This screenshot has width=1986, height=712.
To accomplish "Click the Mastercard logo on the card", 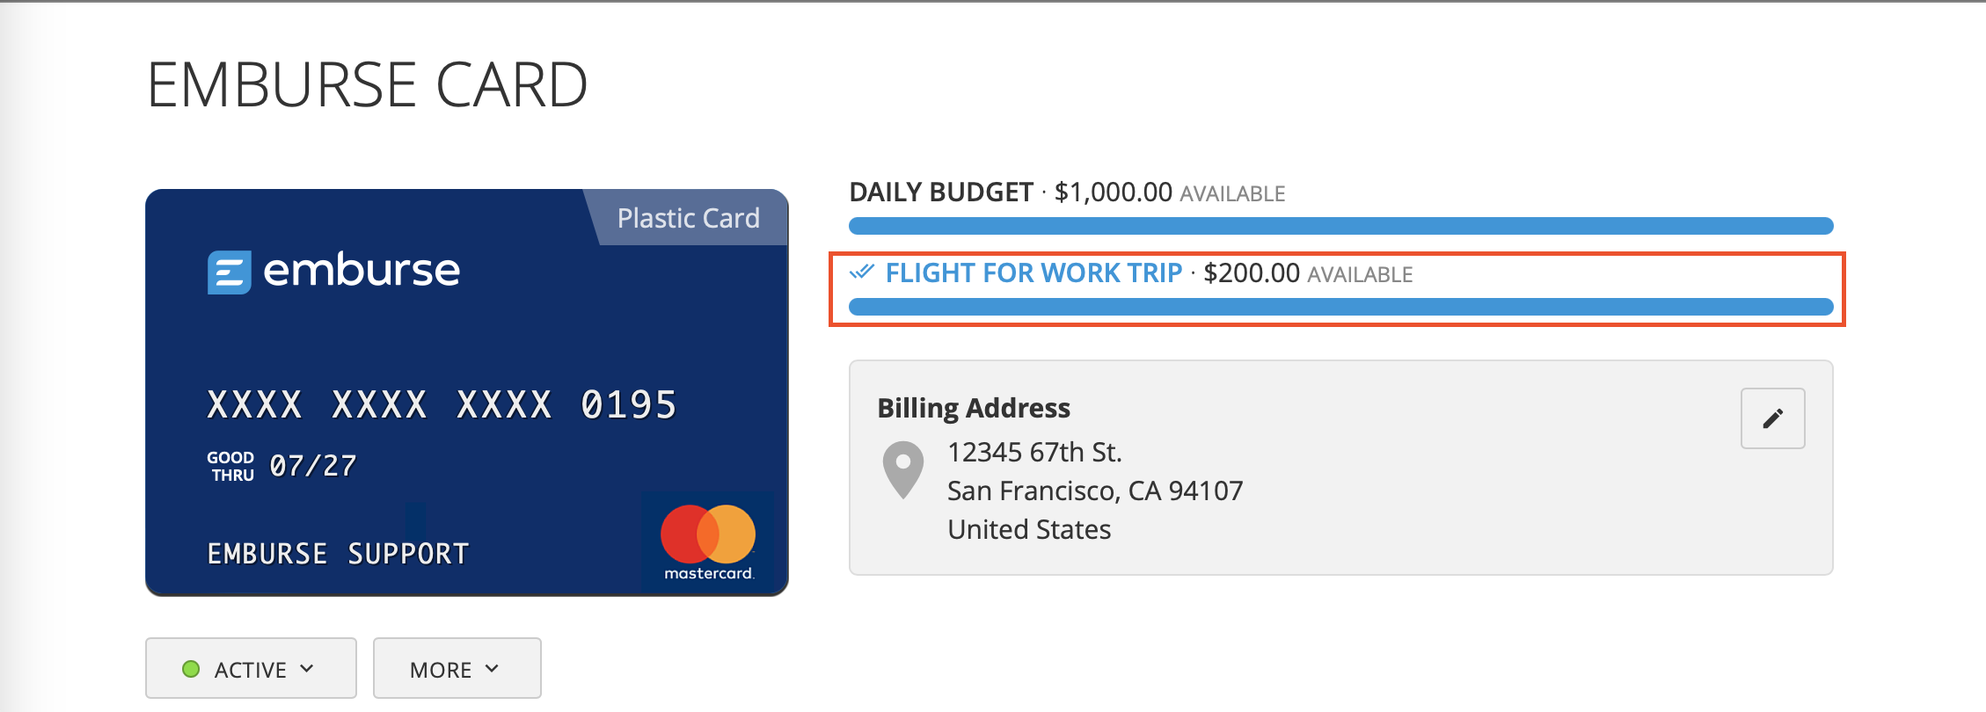I will pos(706,541).
